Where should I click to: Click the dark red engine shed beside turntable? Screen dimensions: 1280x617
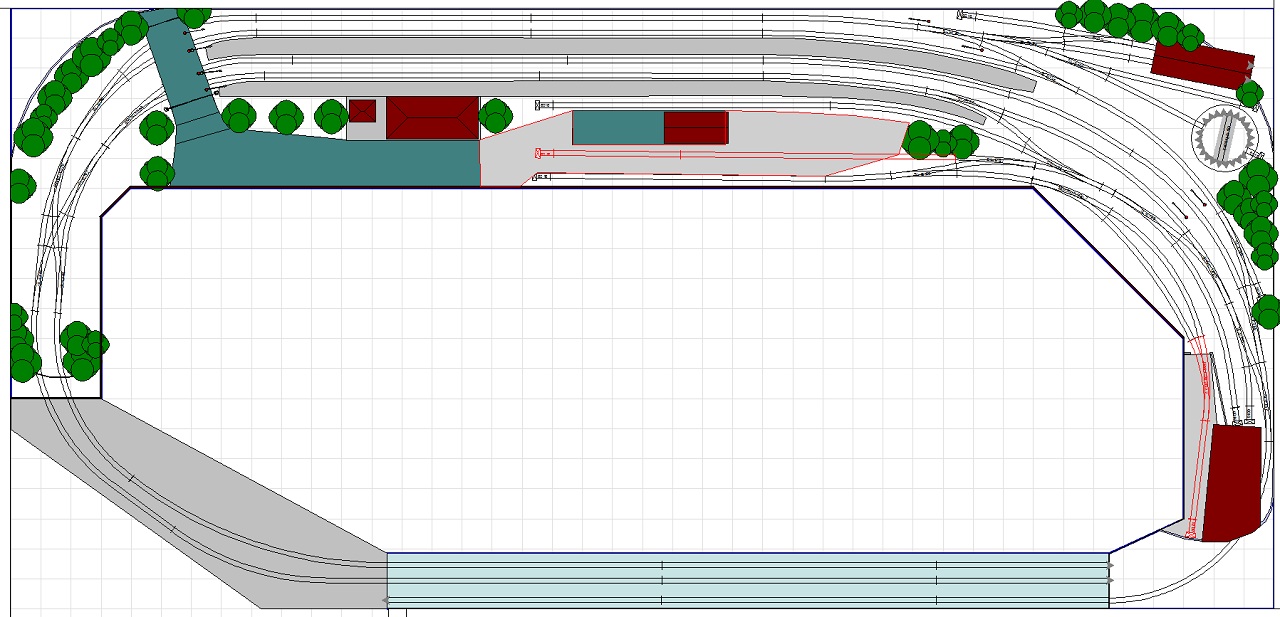(1200, 60)
